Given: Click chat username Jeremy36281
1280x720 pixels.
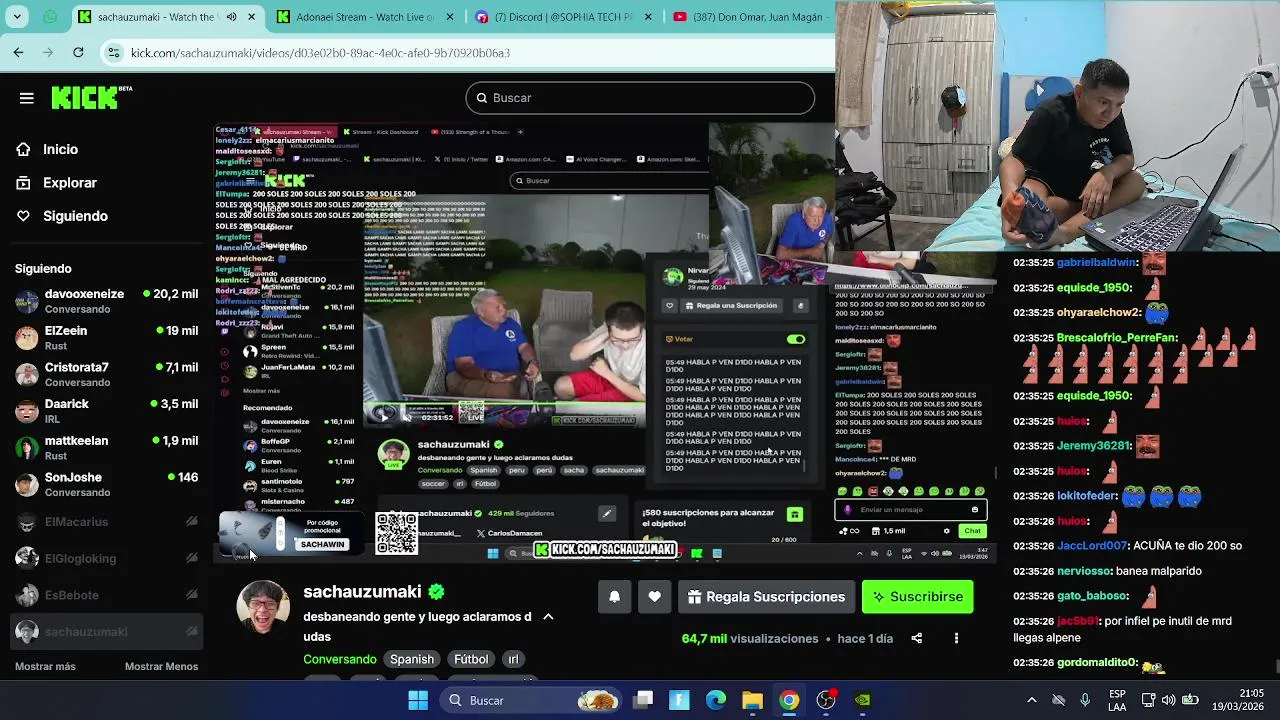Looking at the screenshot, I should 1094,446.
